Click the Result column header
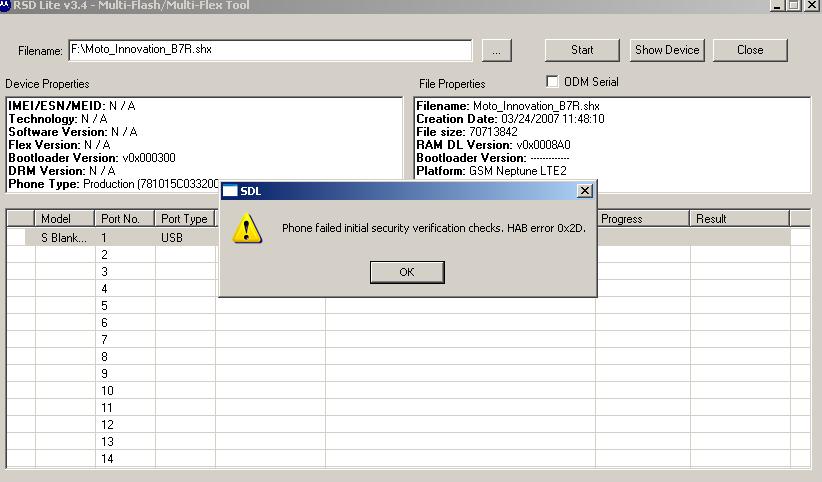 click(739, 219)
